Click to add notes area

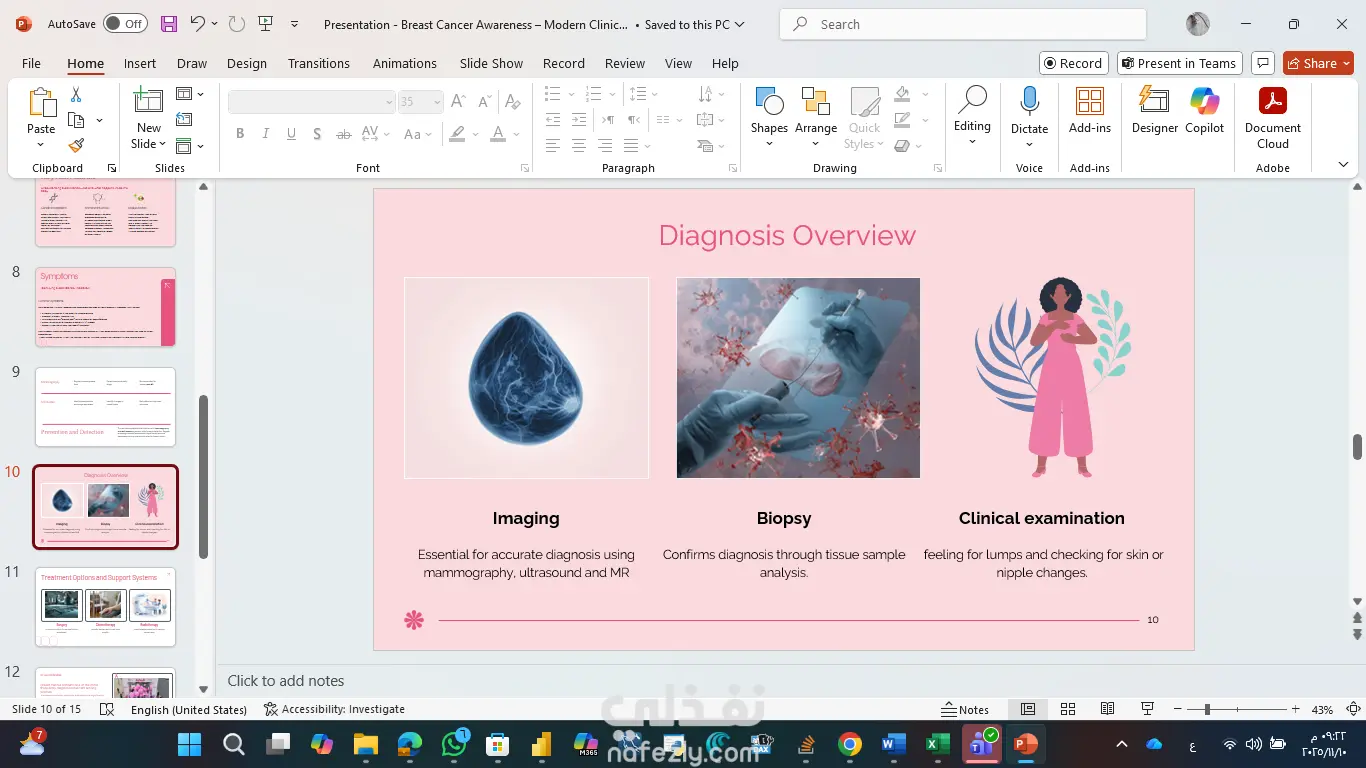286,681
